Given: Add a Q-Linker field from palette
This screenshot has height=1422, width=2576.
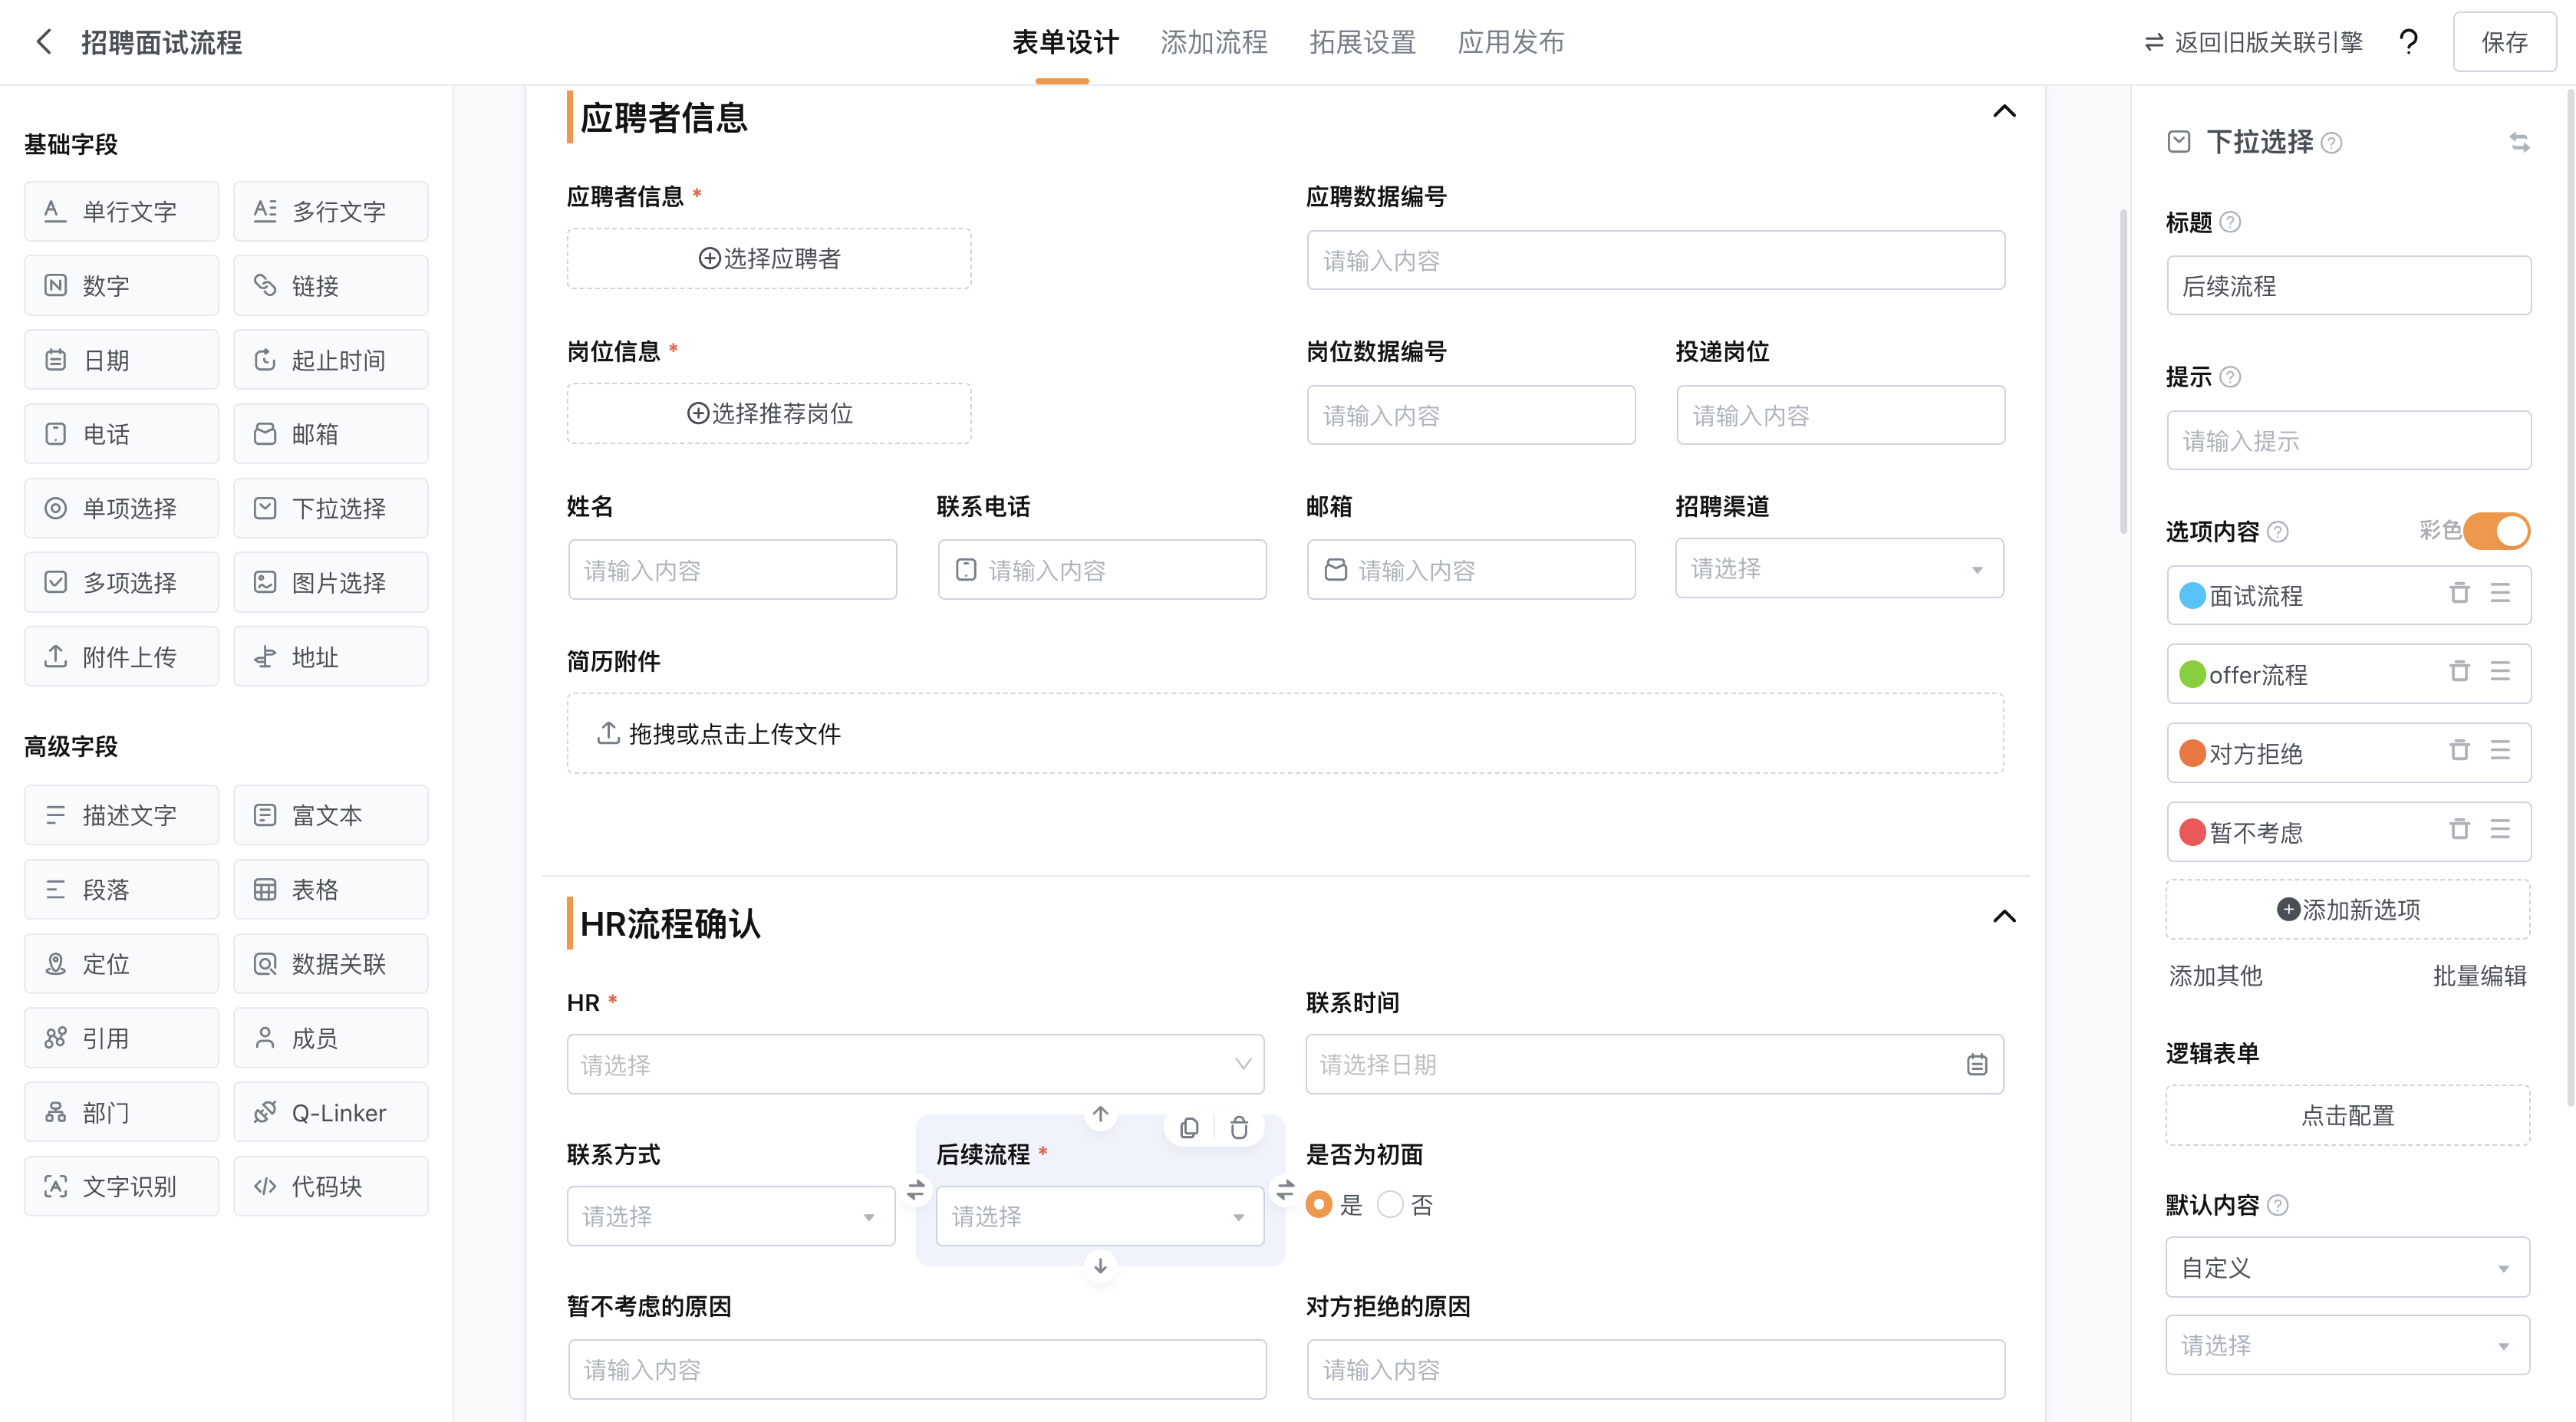Looking at the screenshot, I should [330, 1112].
